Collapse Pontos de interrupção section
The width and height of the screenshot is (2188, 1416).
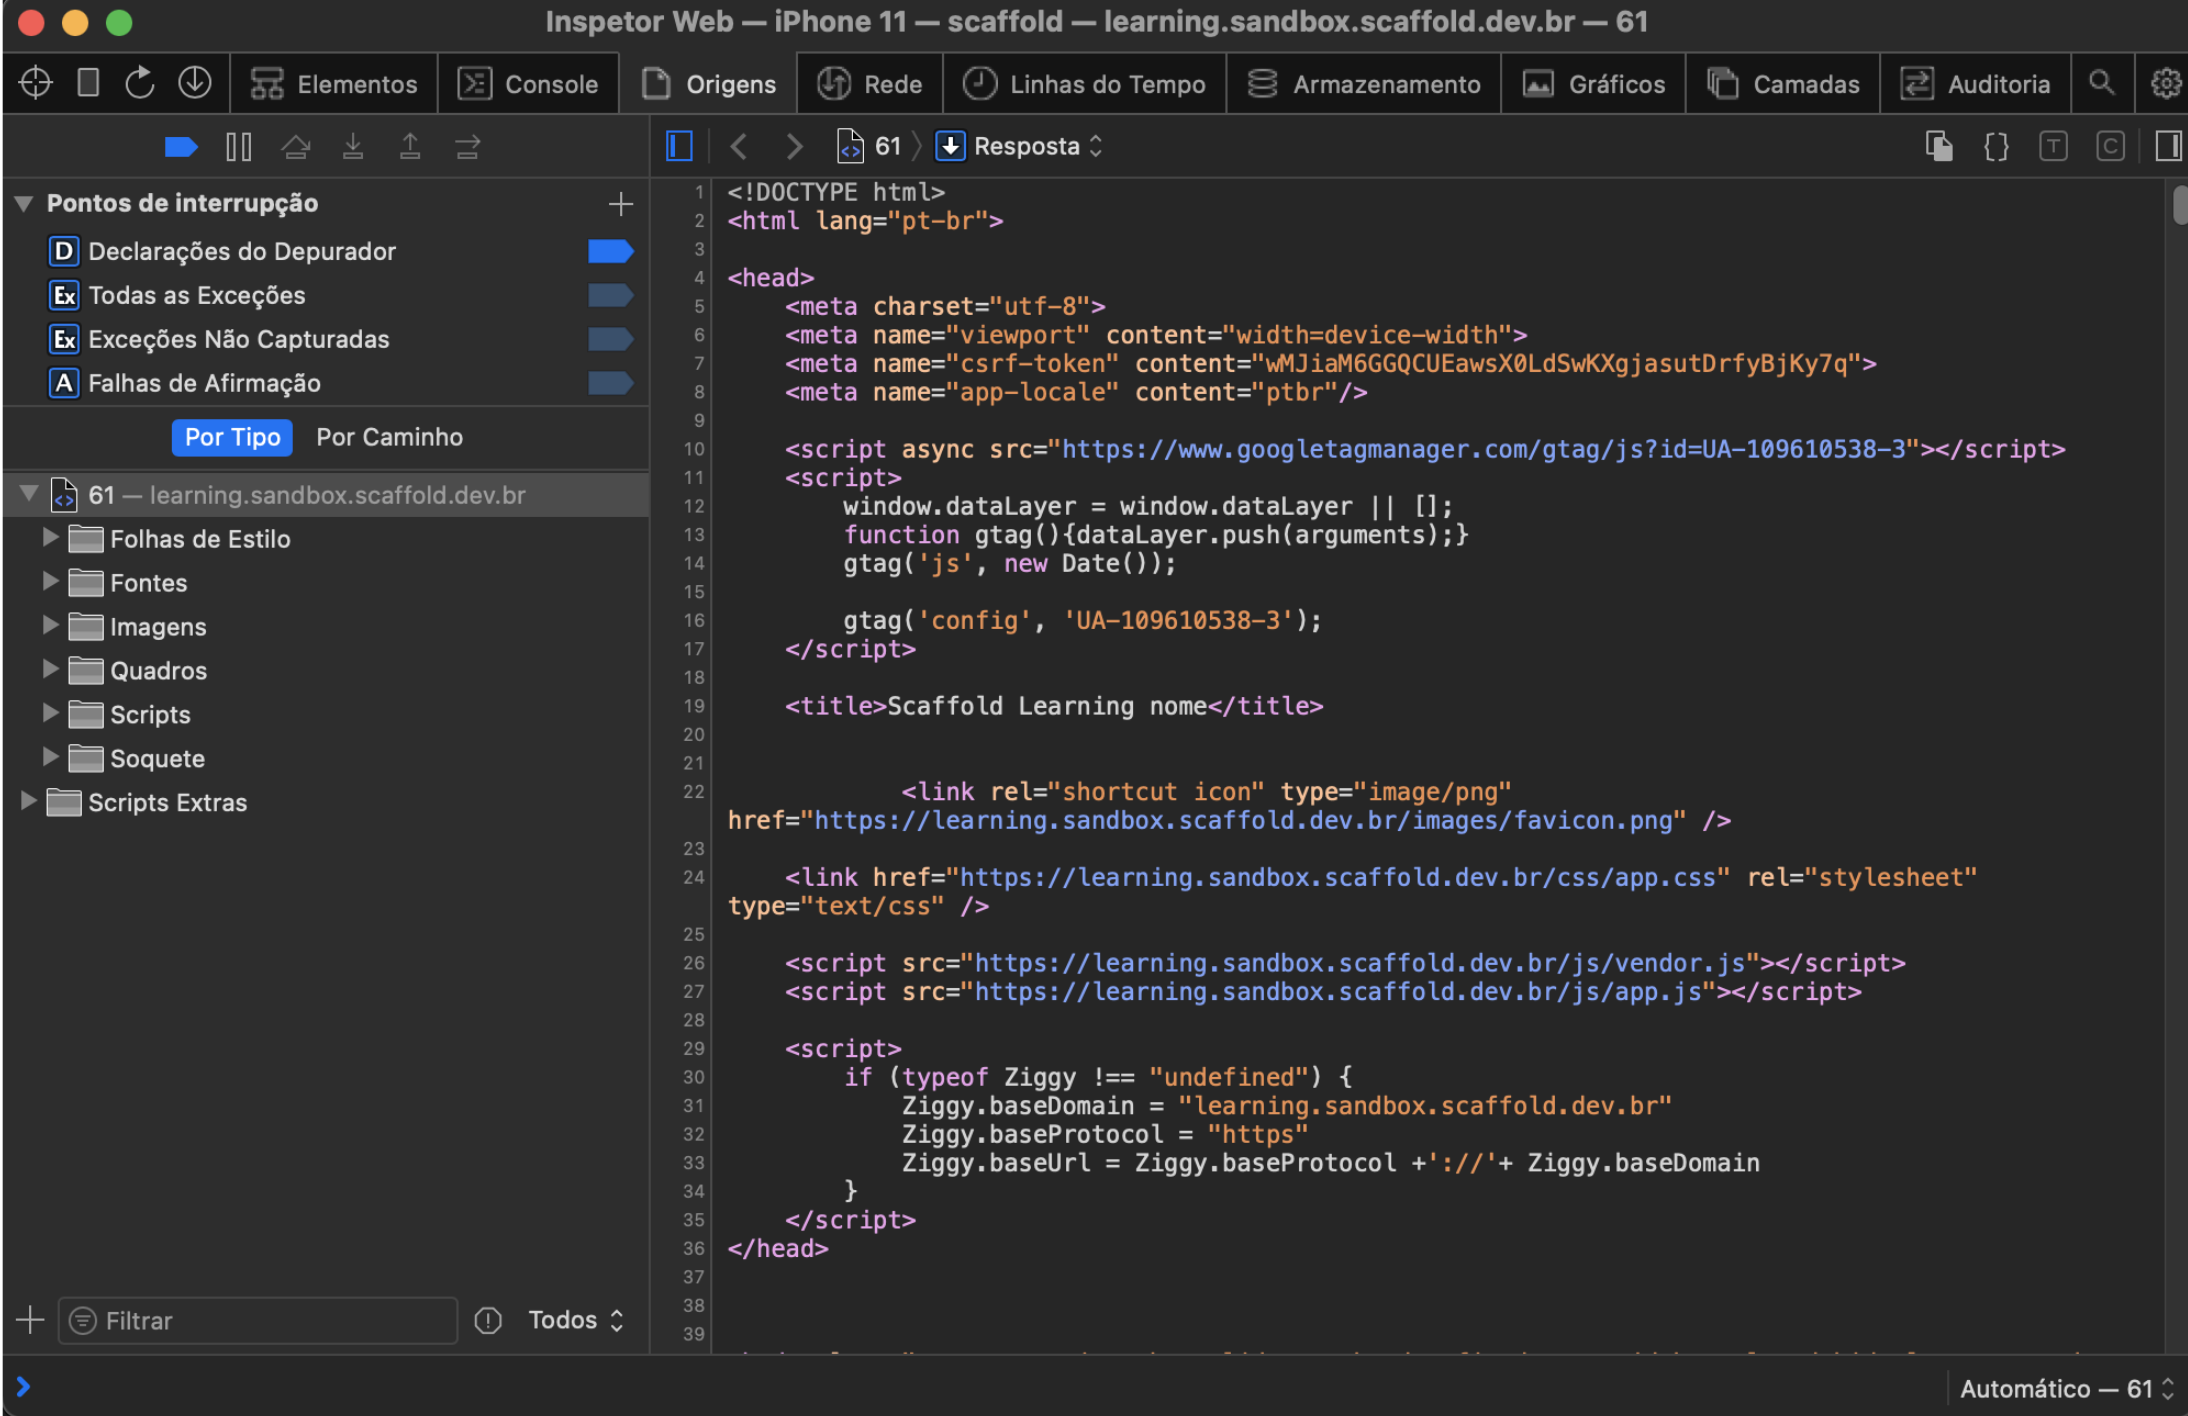(24, 203)
